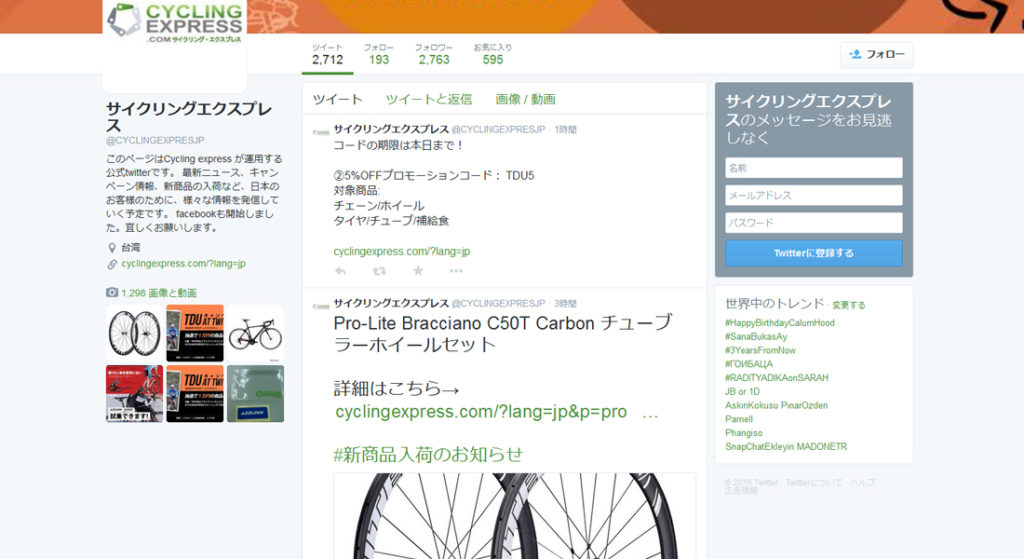
Task: Open the black road bike thumbnail
Action: pos(255,333)
